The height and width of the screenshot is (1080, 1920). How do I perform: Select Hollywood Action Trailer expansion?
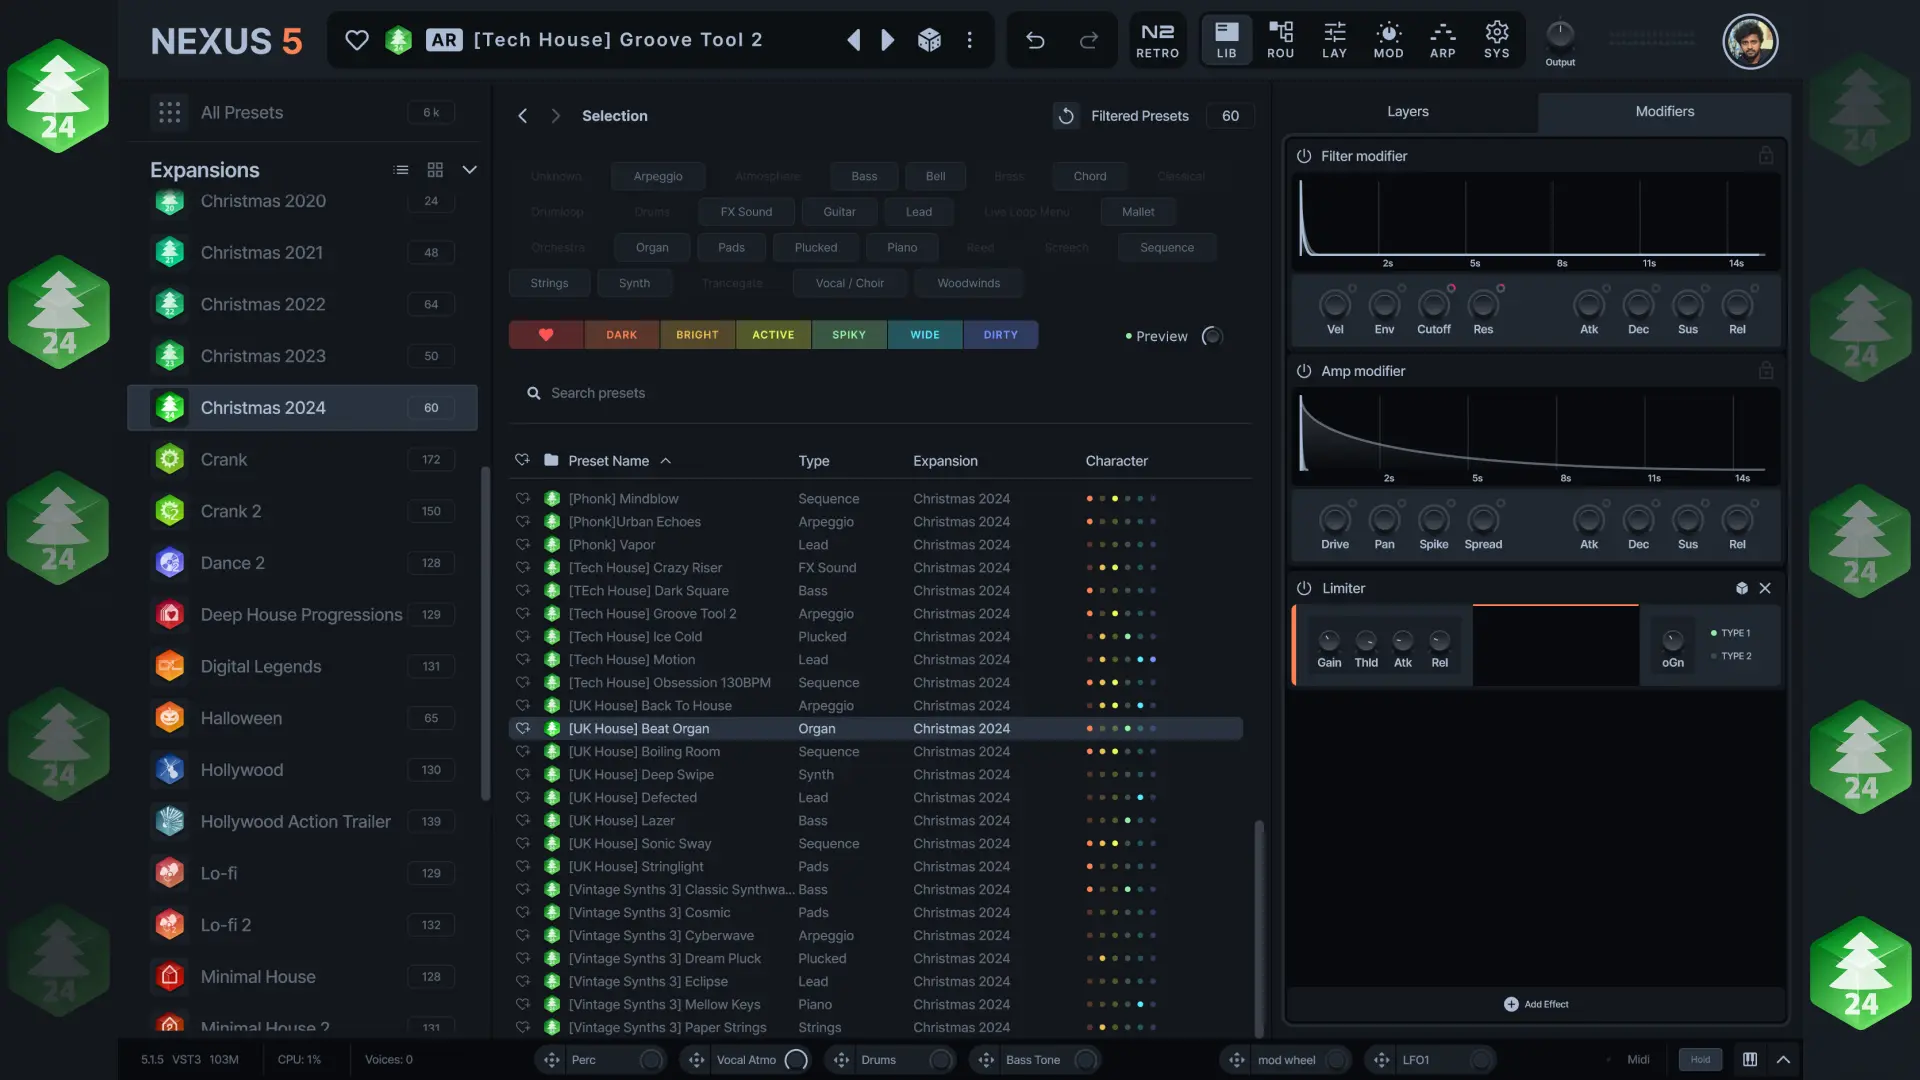click(302, 822)
